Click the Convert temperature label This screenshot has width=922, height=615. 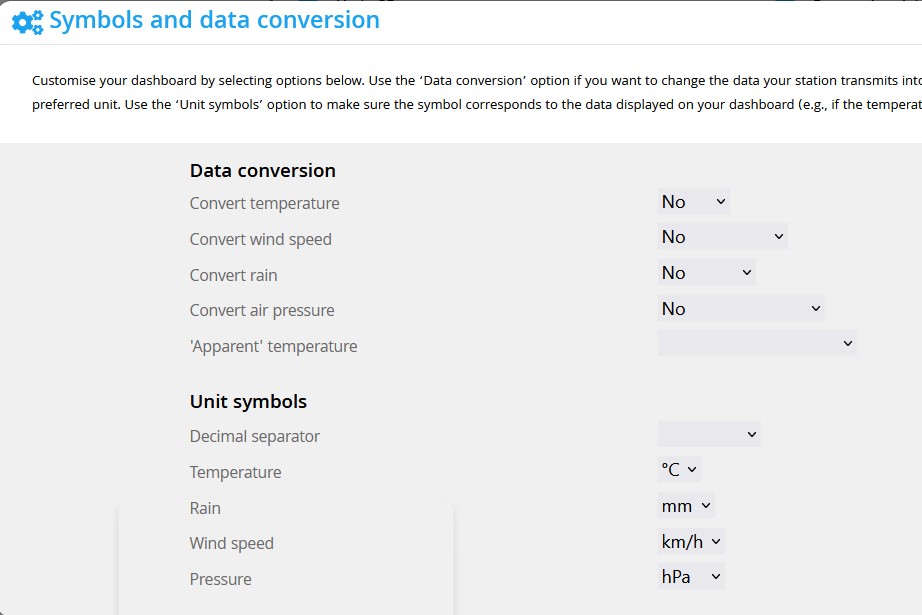click(x=264, y=203)
